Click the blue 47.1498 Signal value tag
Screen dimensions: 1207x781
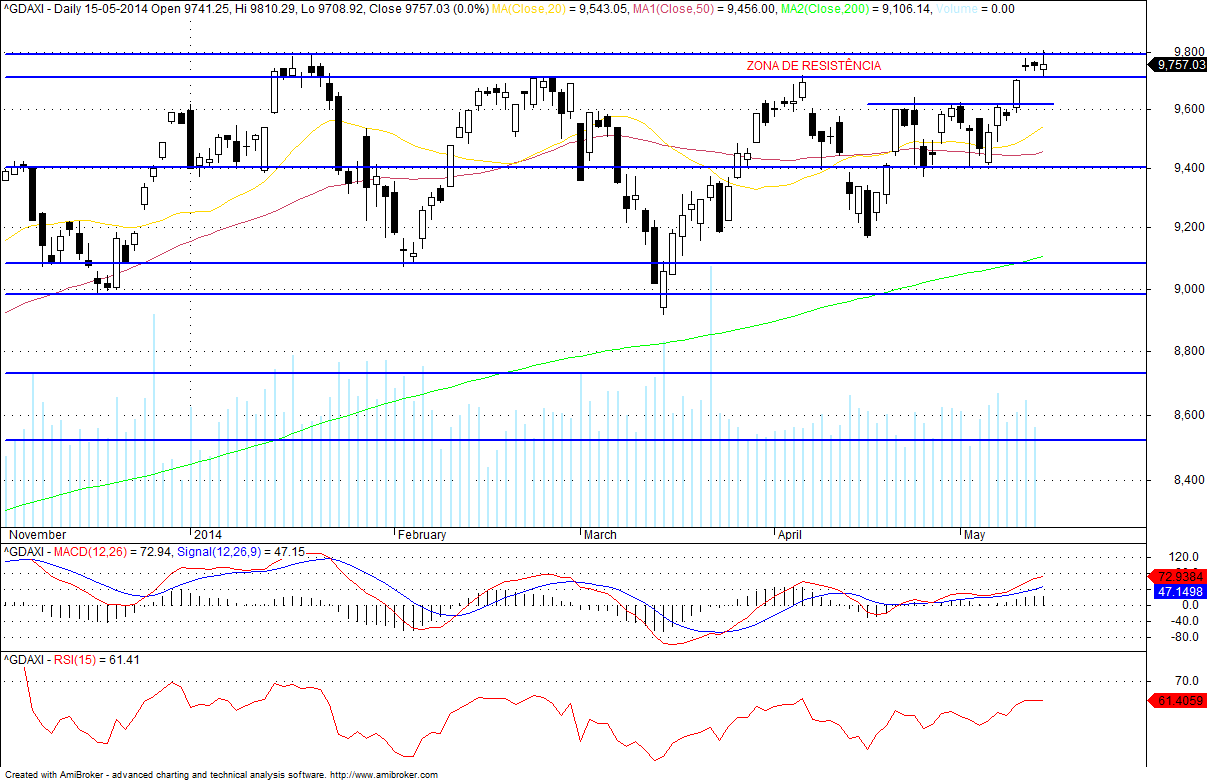coord(1180,592)
